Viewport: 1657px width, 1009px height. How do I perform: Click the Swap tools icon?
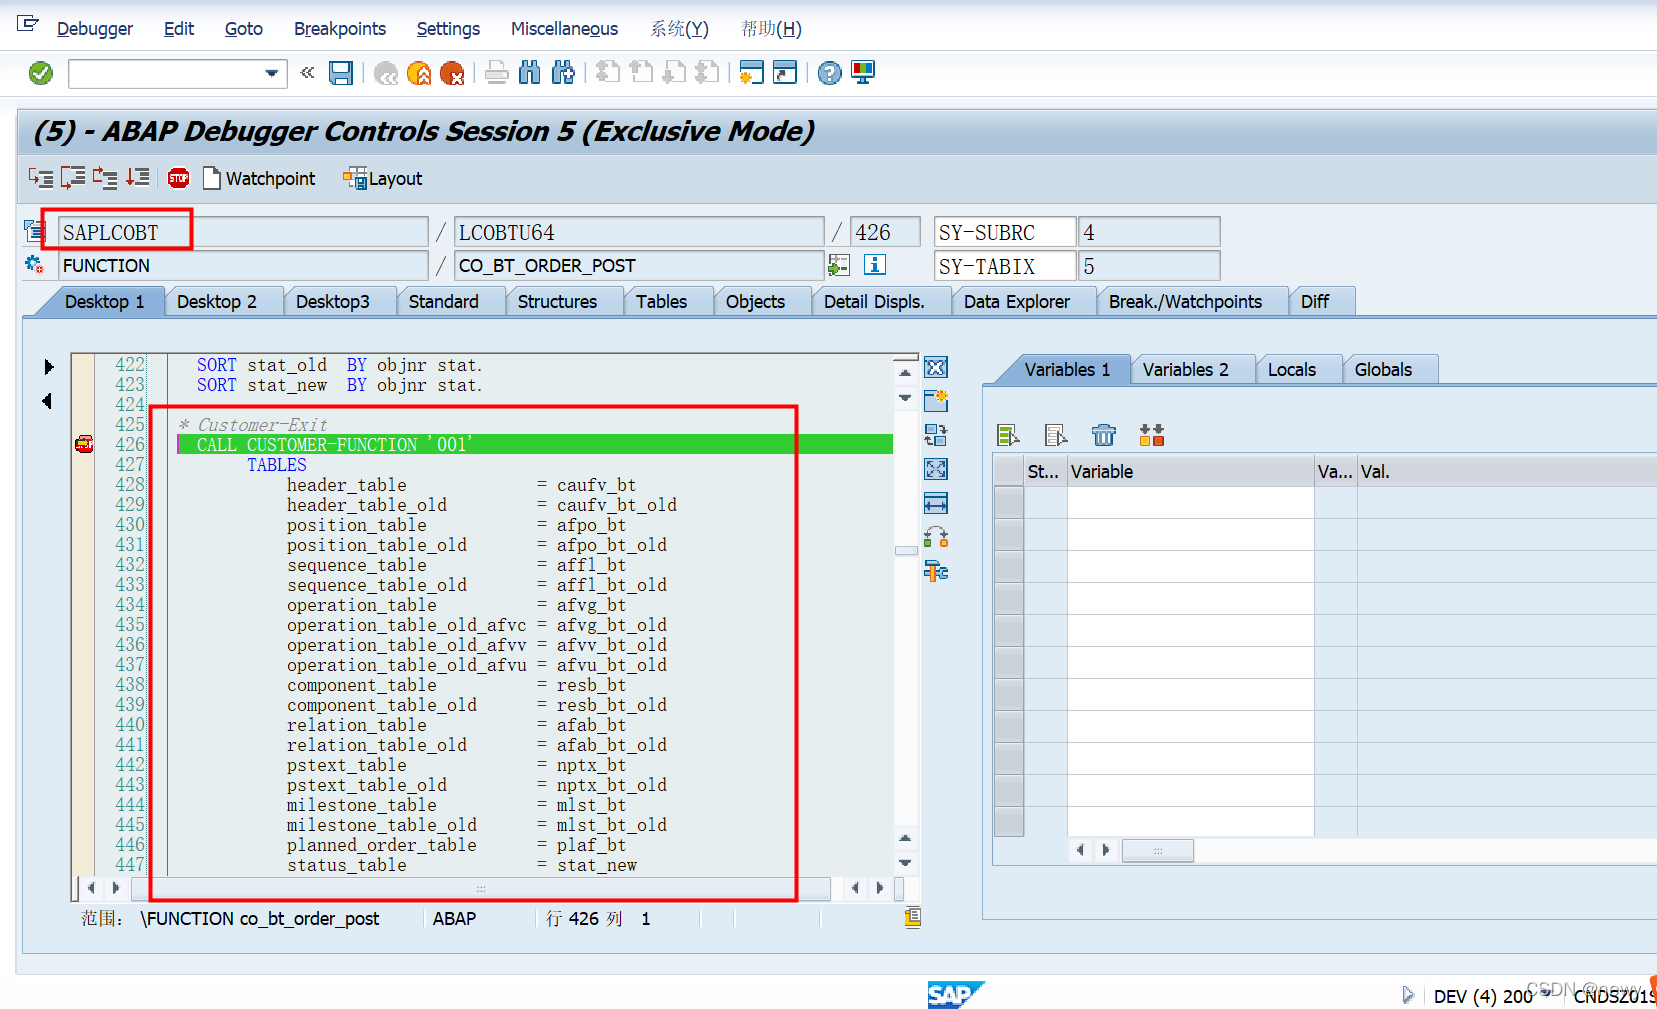[x=936, y=537]
